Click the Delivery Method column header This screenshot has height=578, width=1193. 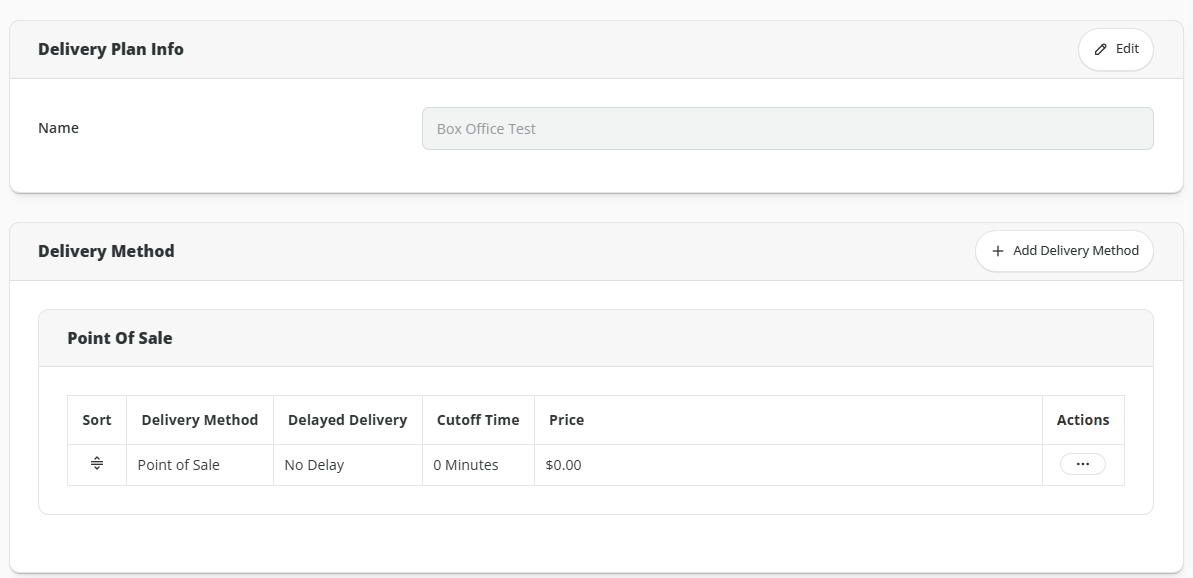point(199,420)
